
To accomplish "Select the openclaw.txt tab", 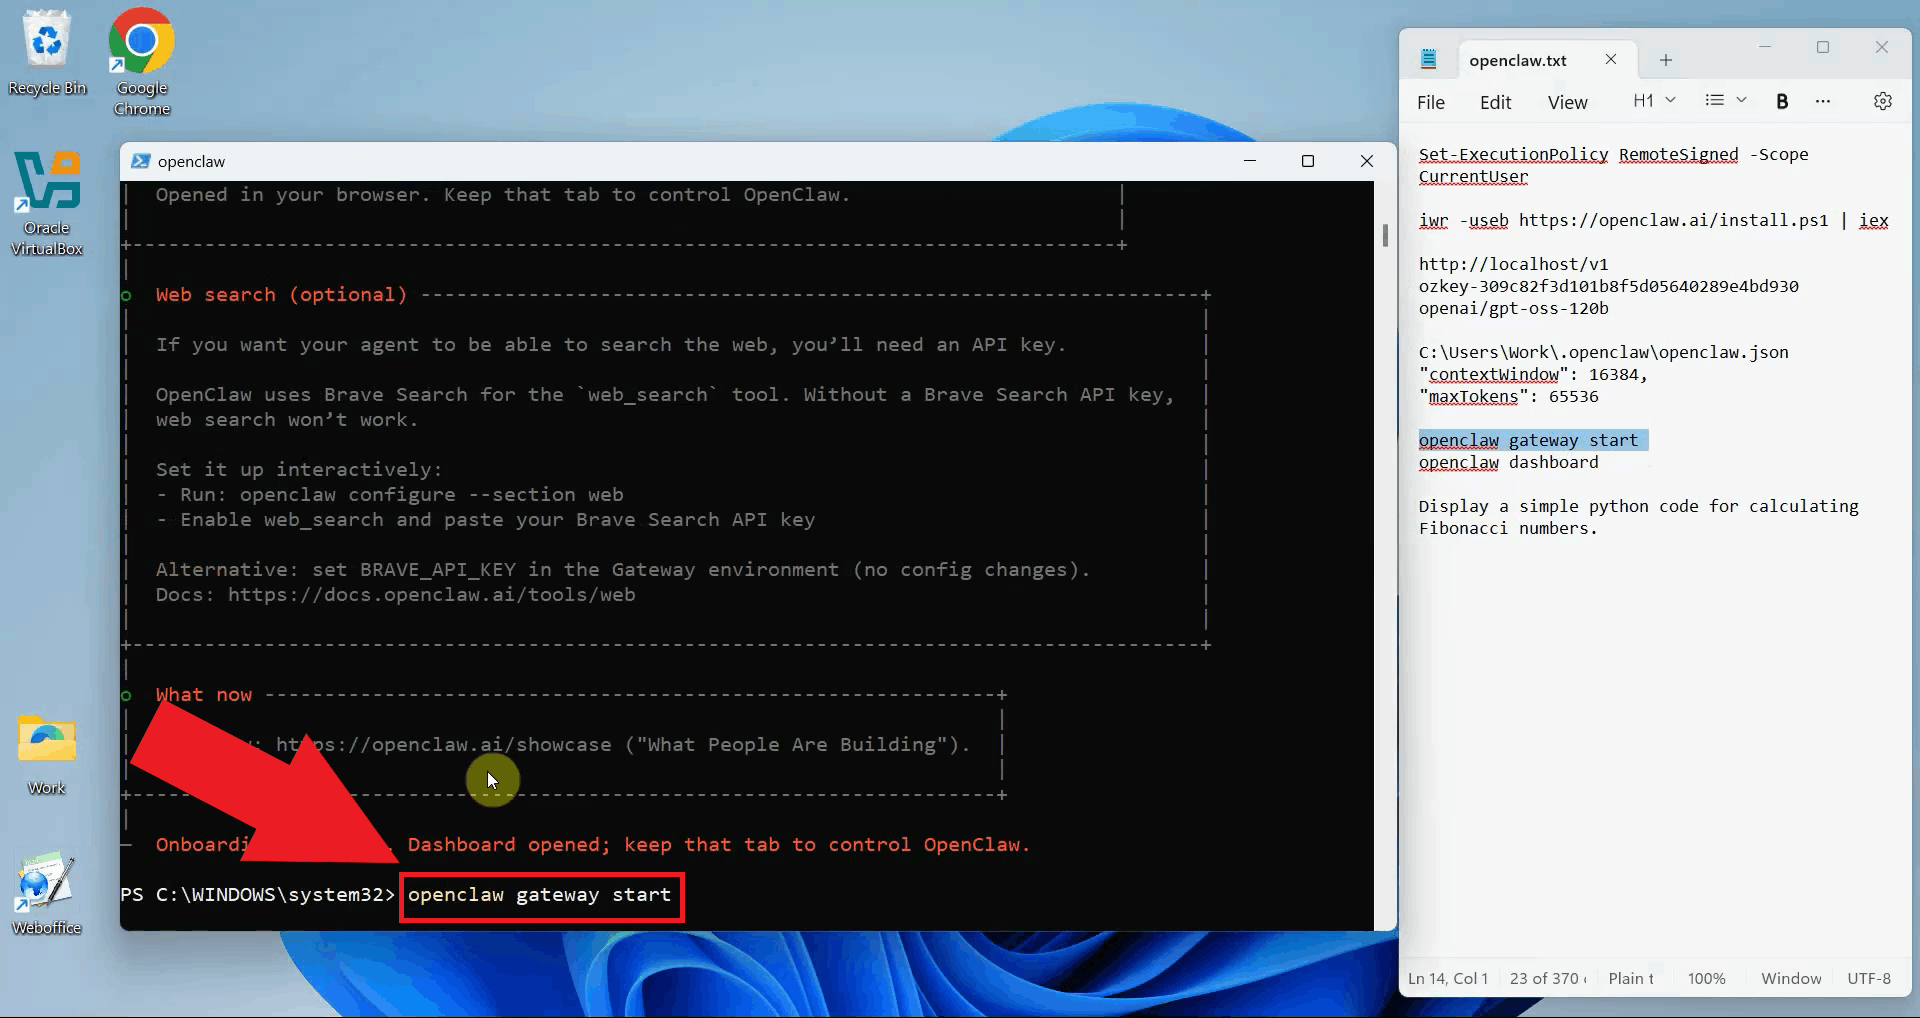I will click(x=1519, y=60).
